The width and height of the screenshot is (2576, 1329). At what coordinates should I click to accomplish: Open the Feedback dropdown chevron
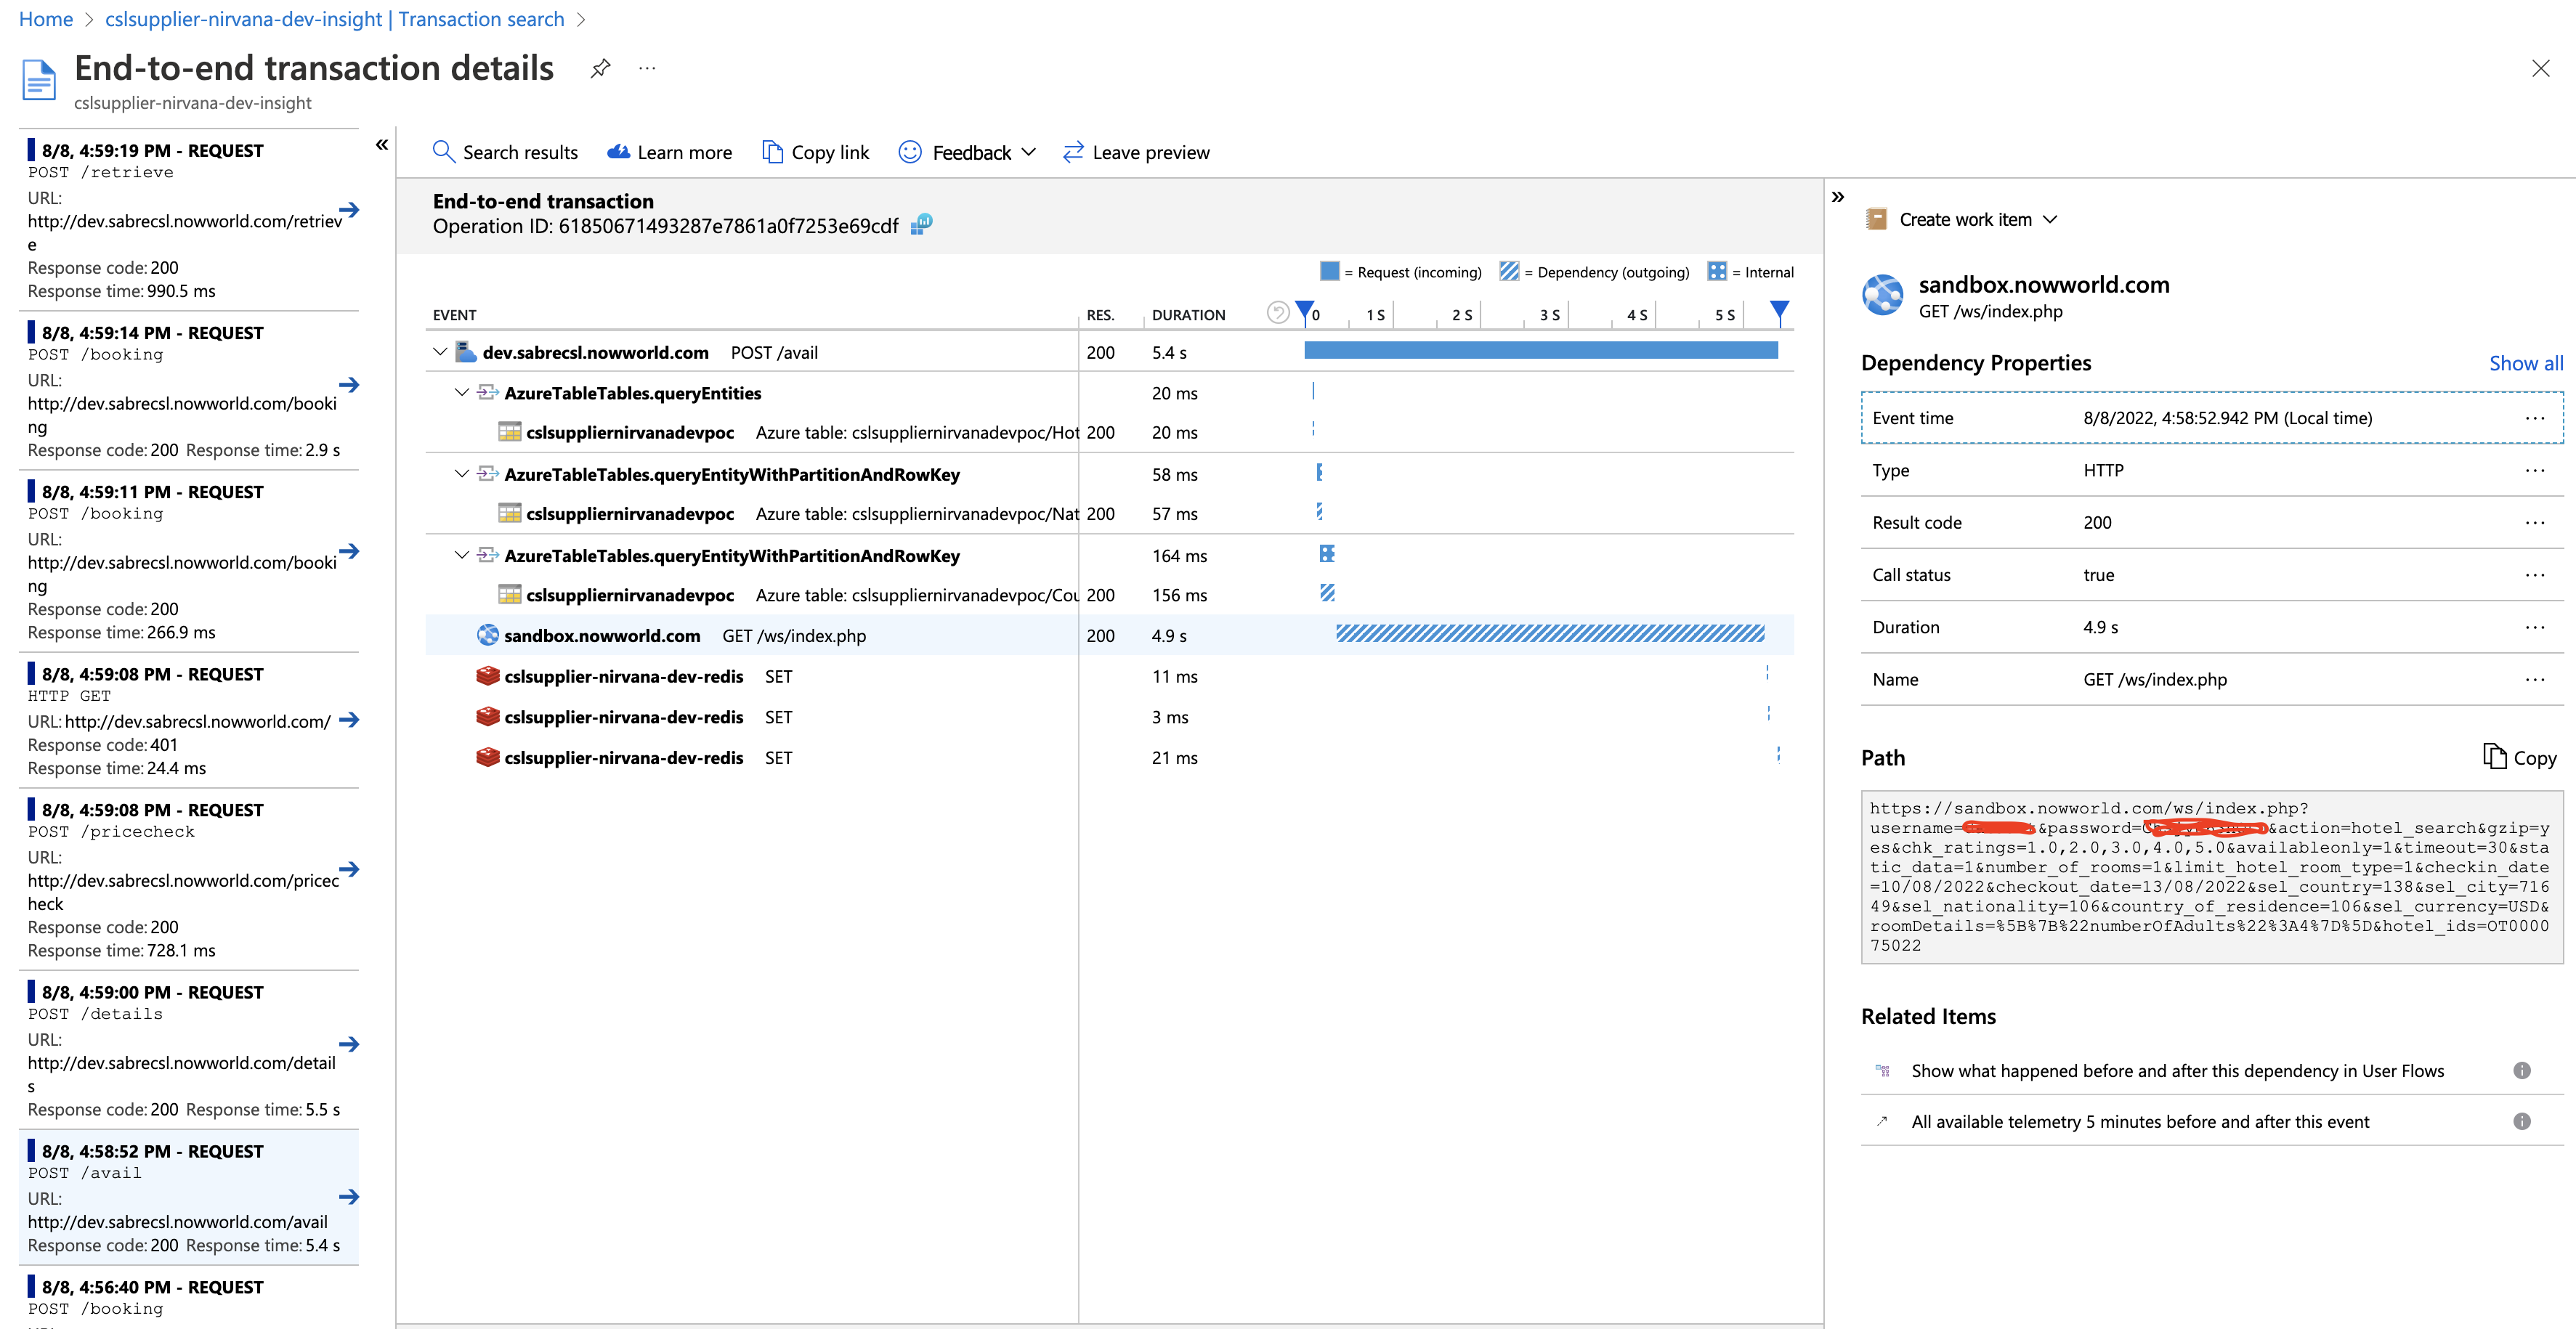point(1029,152)
